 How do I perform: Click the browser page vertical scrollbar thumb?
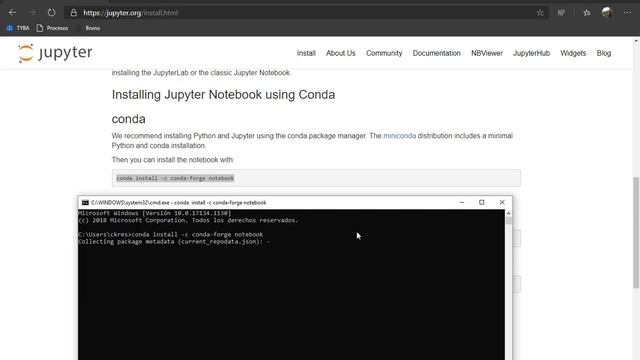coord(636,233)
